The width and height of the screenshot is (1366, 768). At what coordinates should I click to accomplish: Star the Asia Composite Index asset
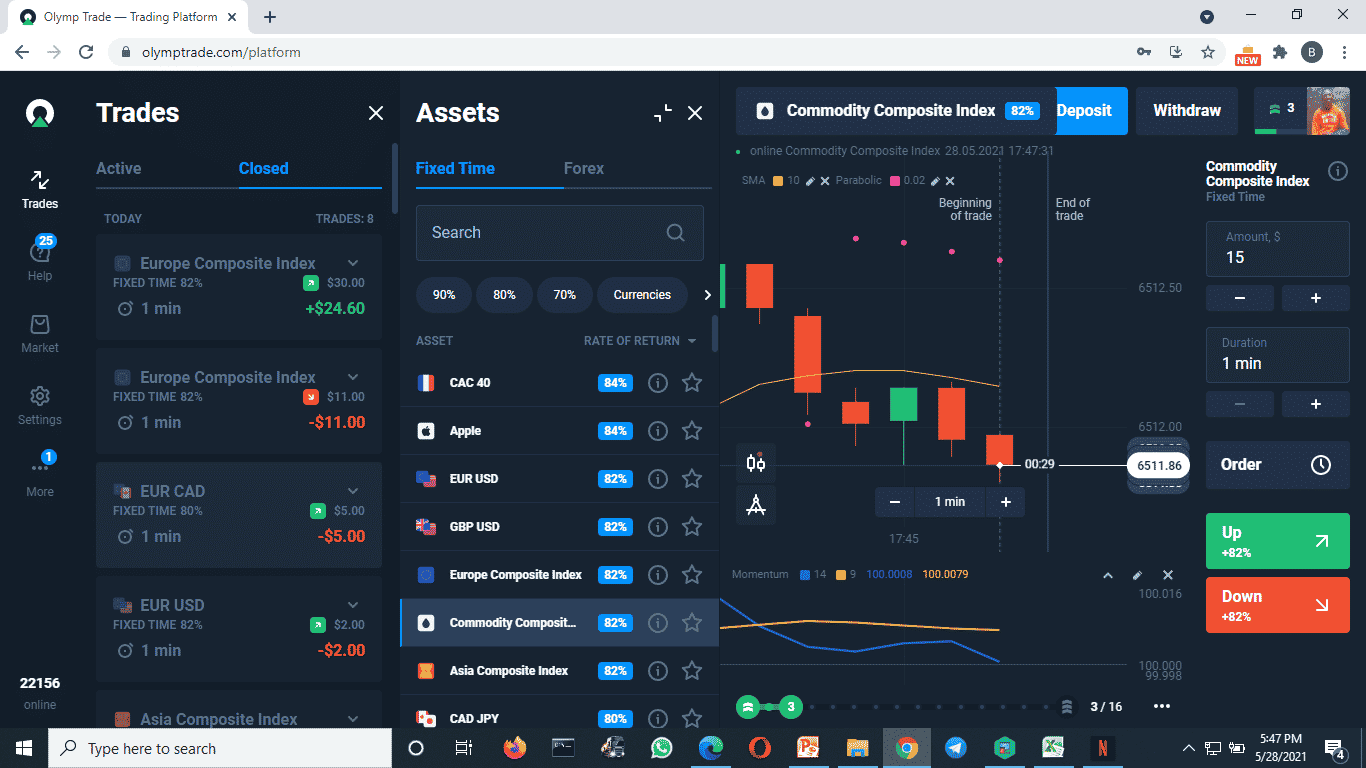tap(691, 670)
